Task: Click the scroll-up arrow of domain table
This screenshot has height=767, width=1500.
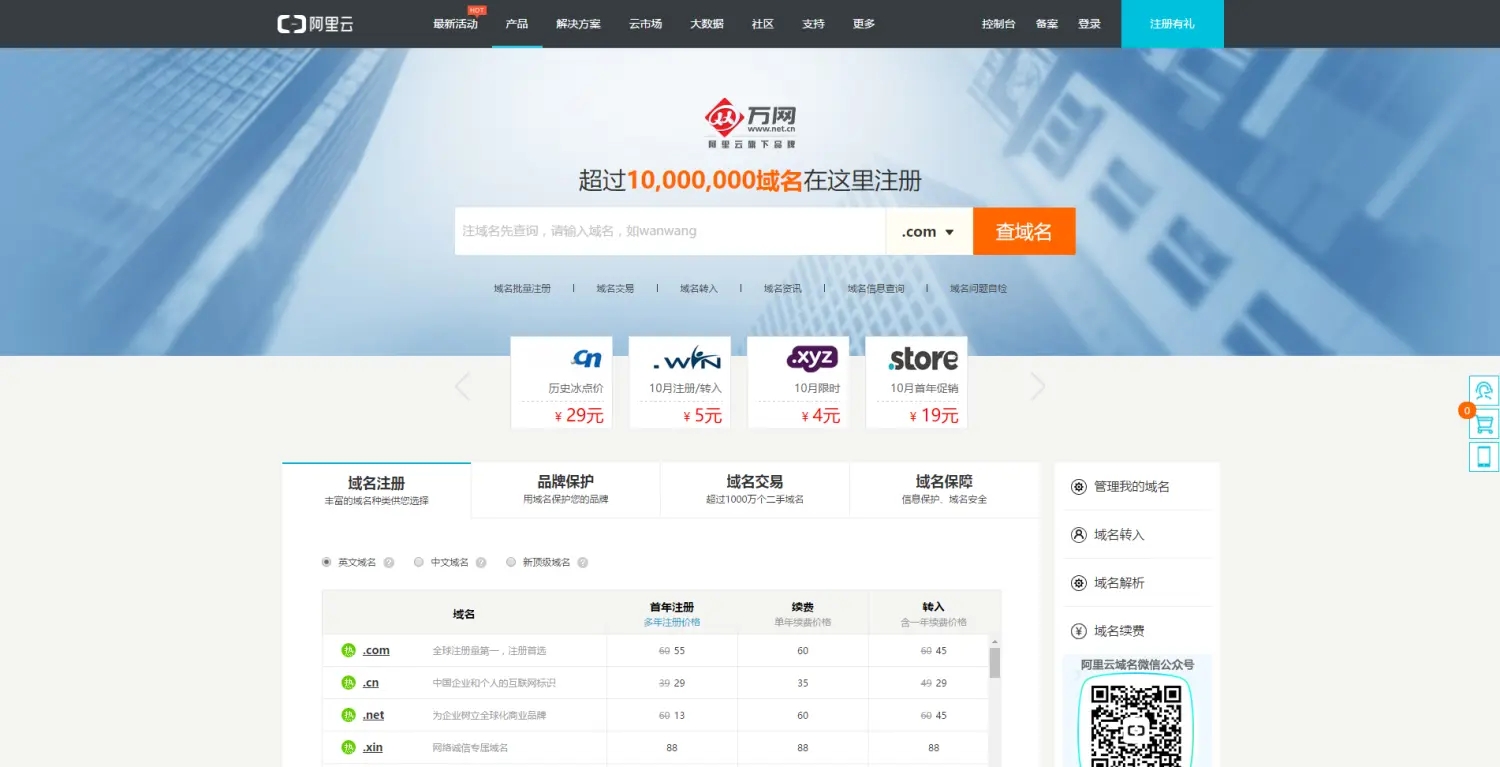Action: (x=995, y=642)
